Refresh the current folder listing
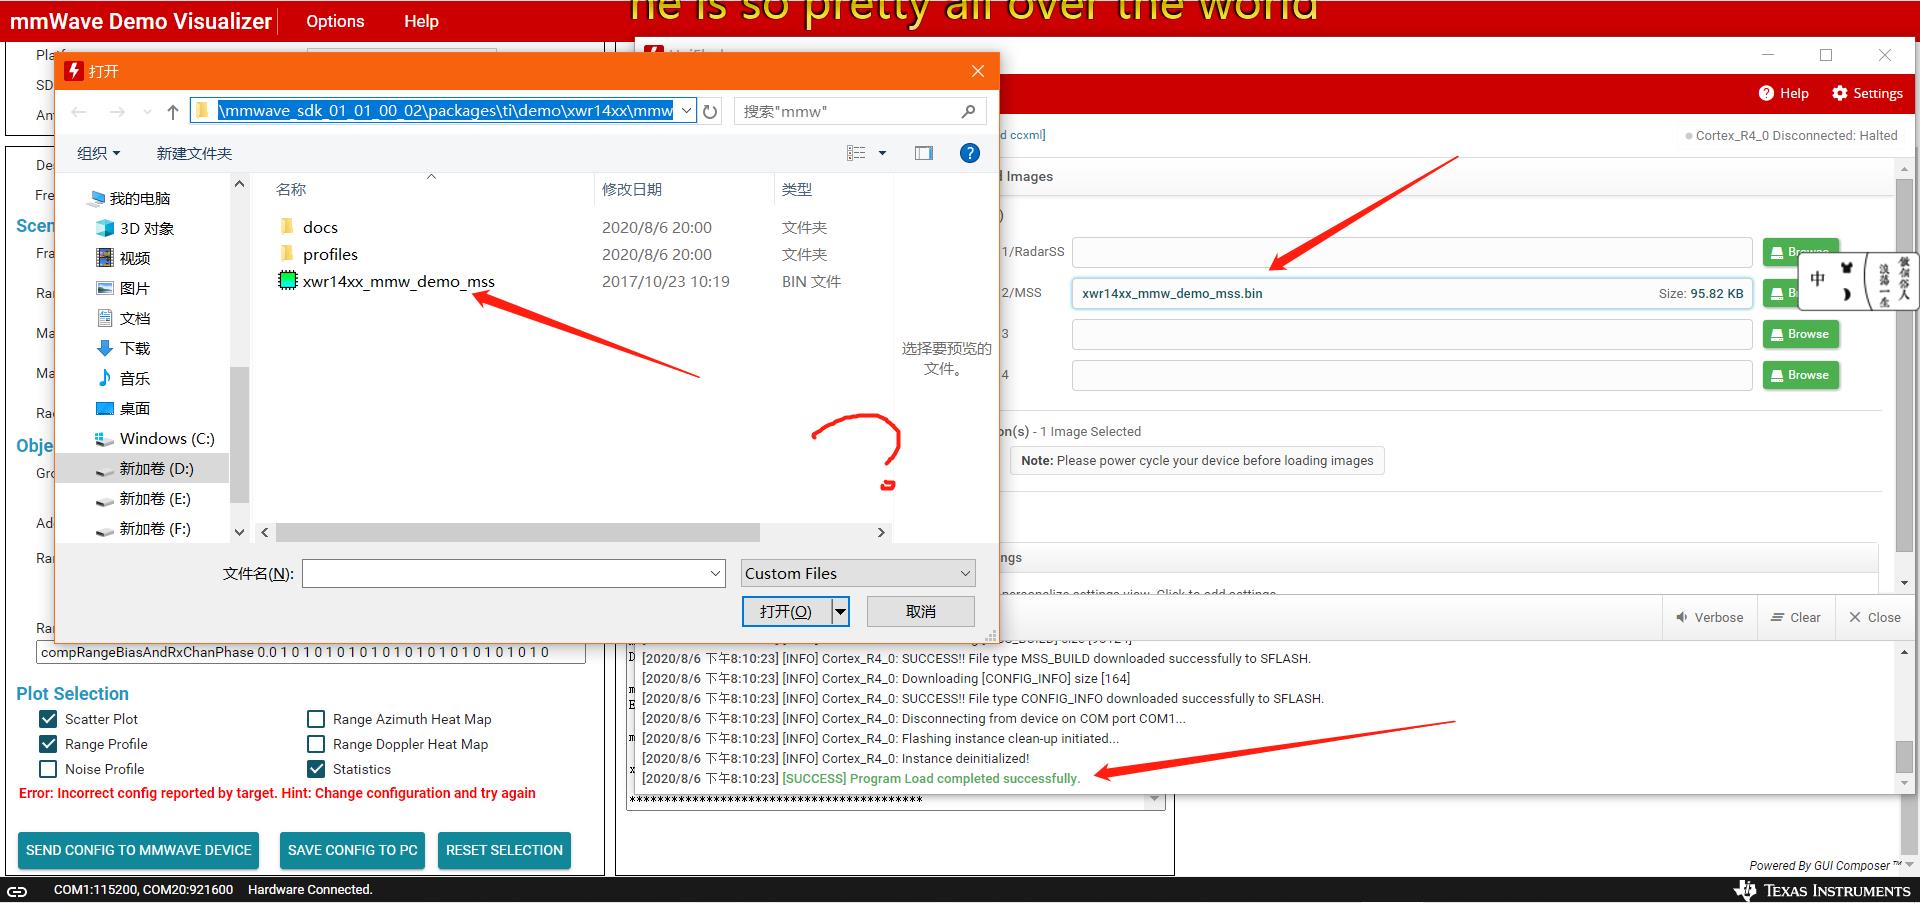 (710, 112)
